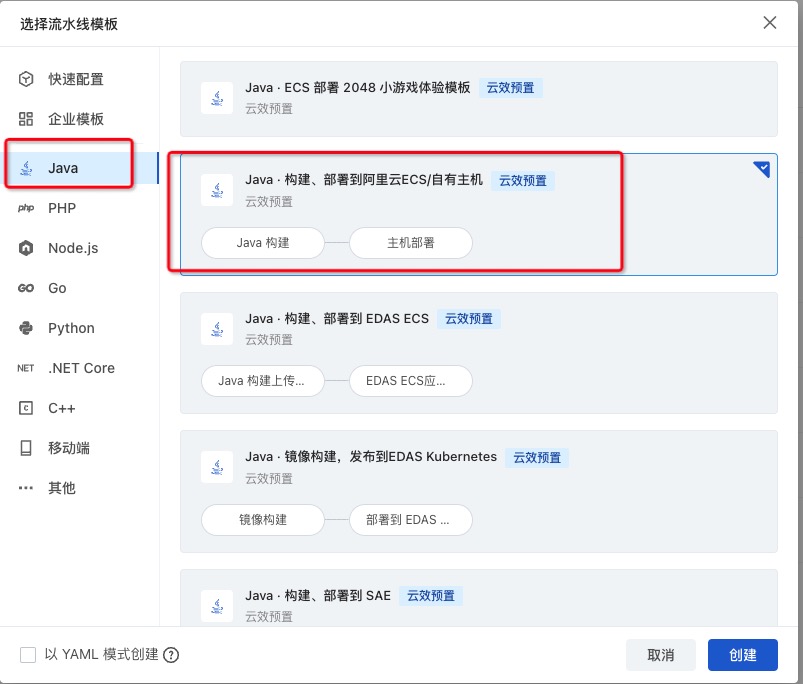
Task: Select the Node.js template category
Action: [80, 248]
